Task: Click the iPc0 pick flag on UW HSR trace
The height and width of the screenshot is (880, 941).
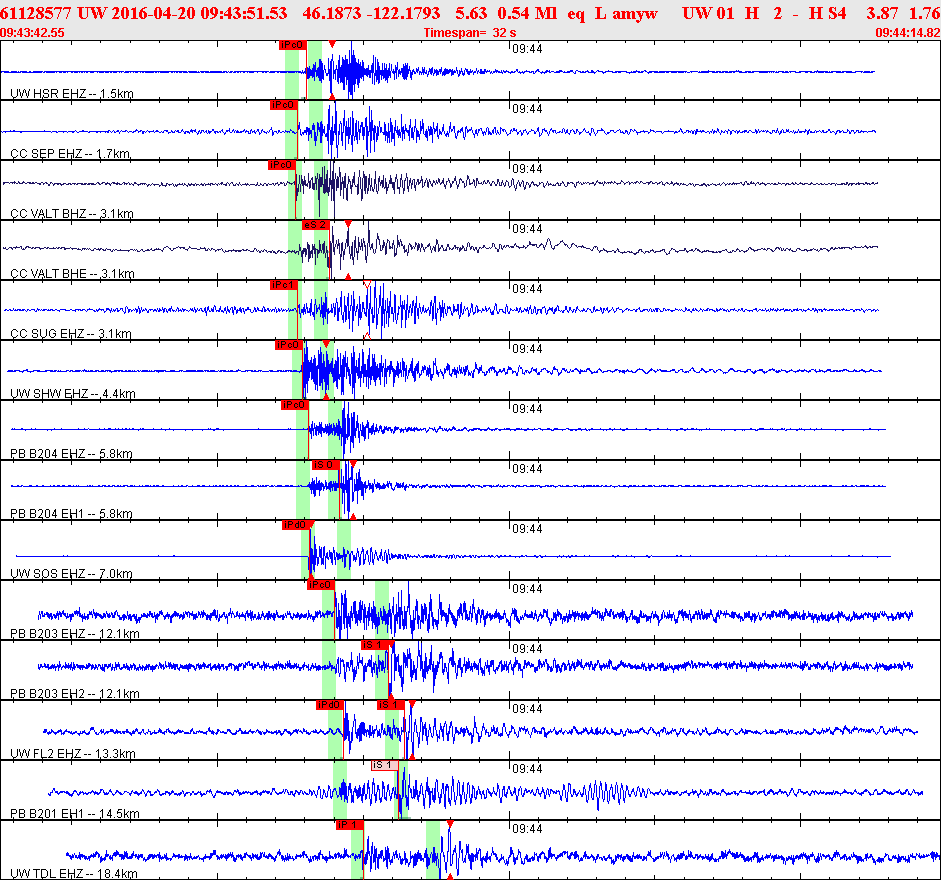Action: click(x=291, y=45)
